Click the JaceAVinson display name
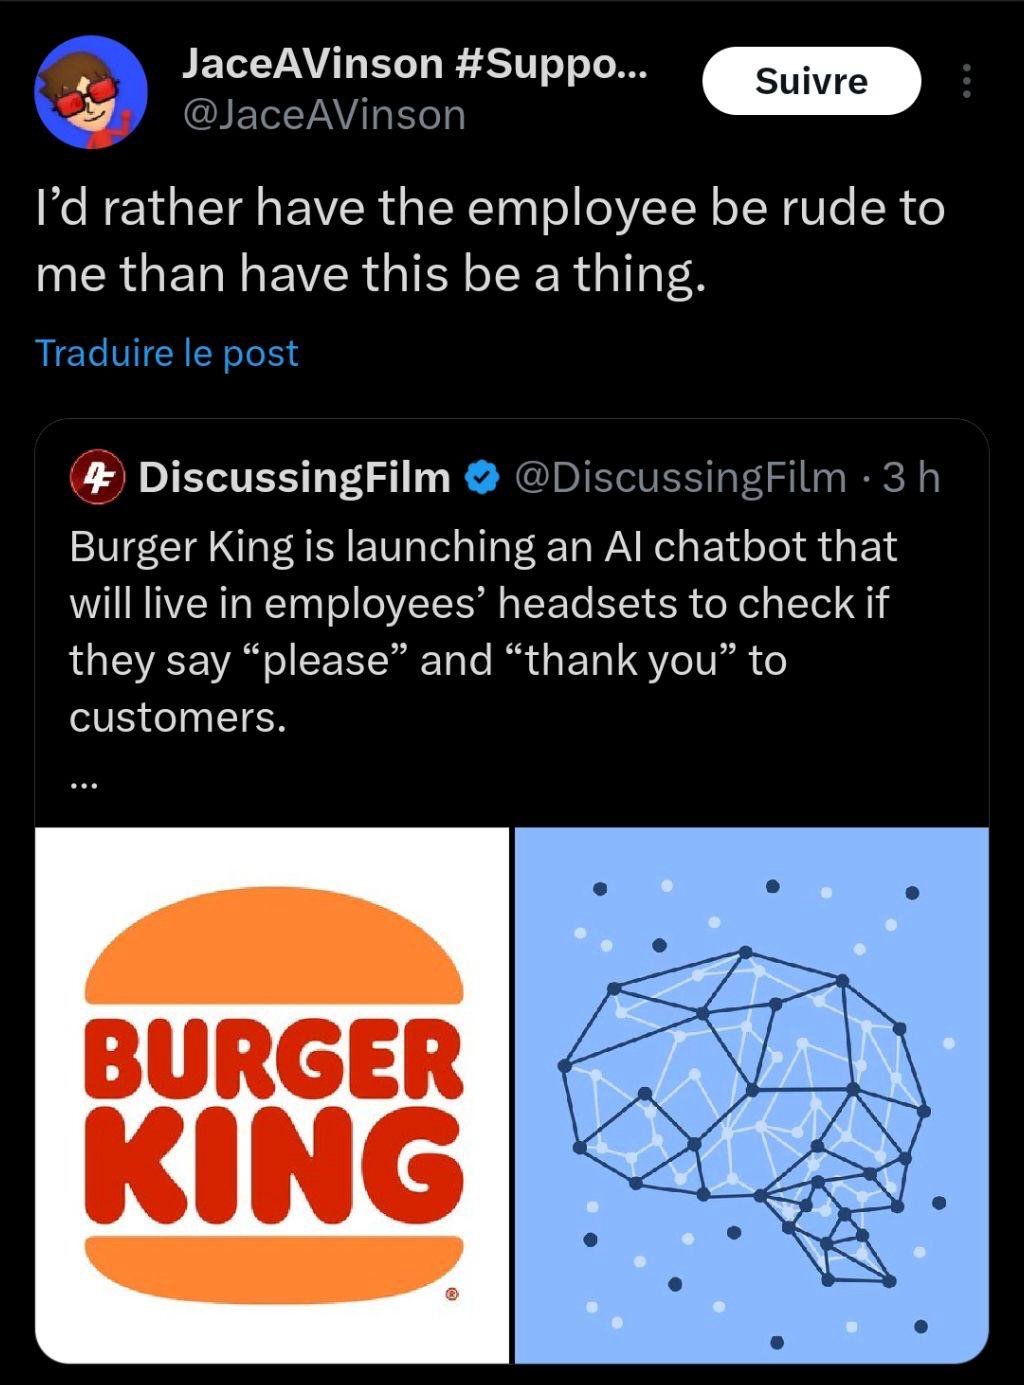Image resolution: width=1024 pixels, height=1385 pixels. (312, 65)
